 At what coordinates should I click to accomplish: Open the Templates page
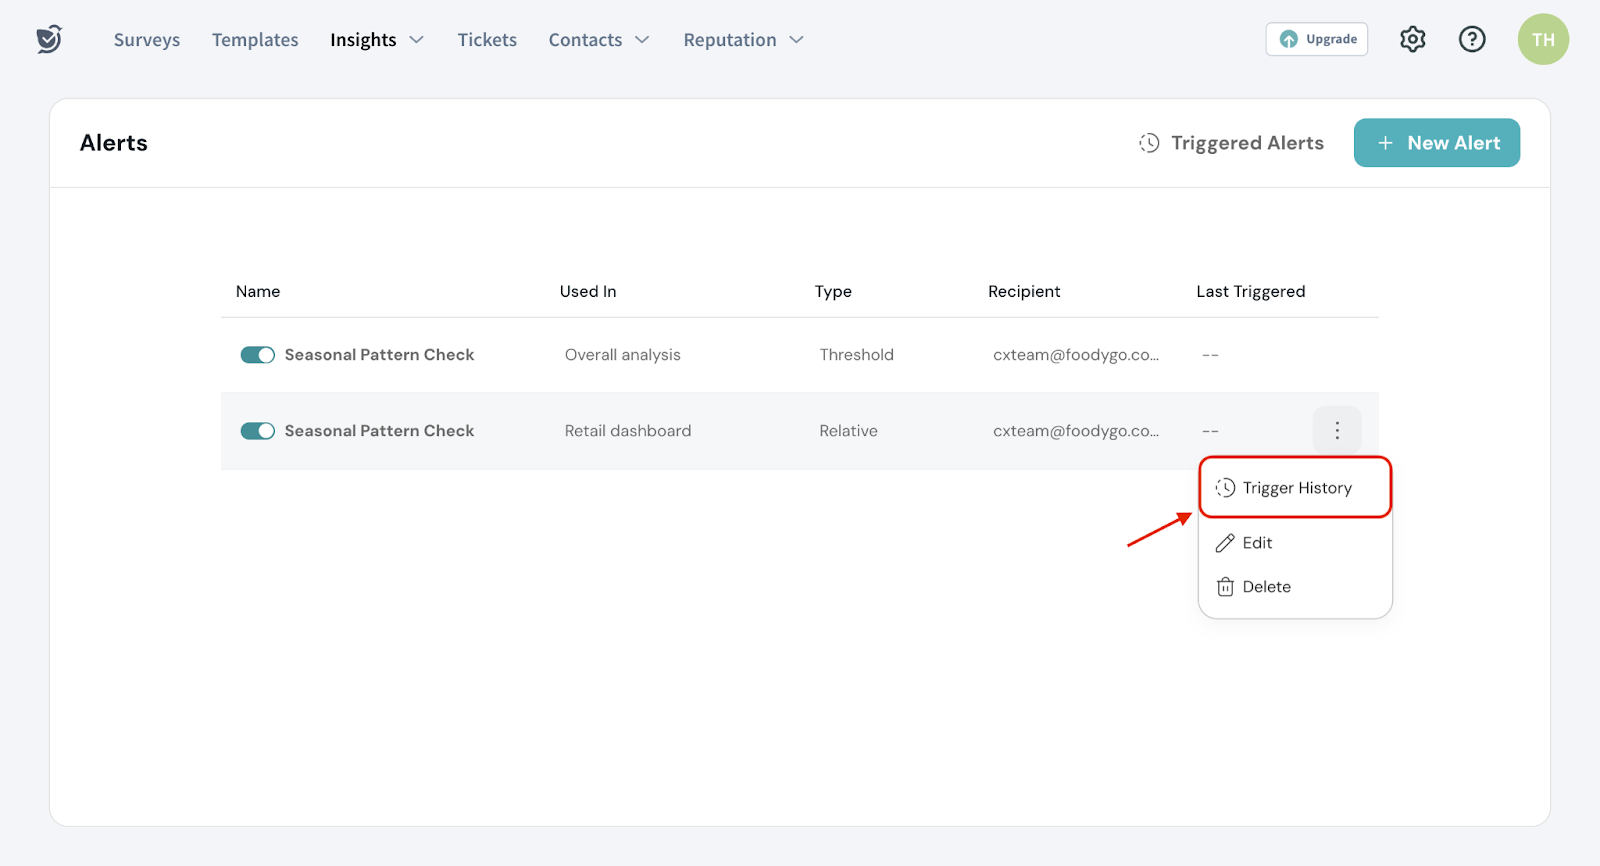tap(255, 40)
